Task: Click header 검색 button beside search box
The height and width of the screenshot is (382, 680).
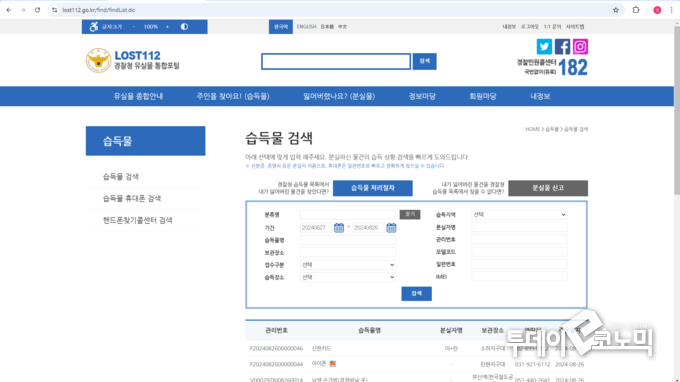Action: (x=425, y=61)
